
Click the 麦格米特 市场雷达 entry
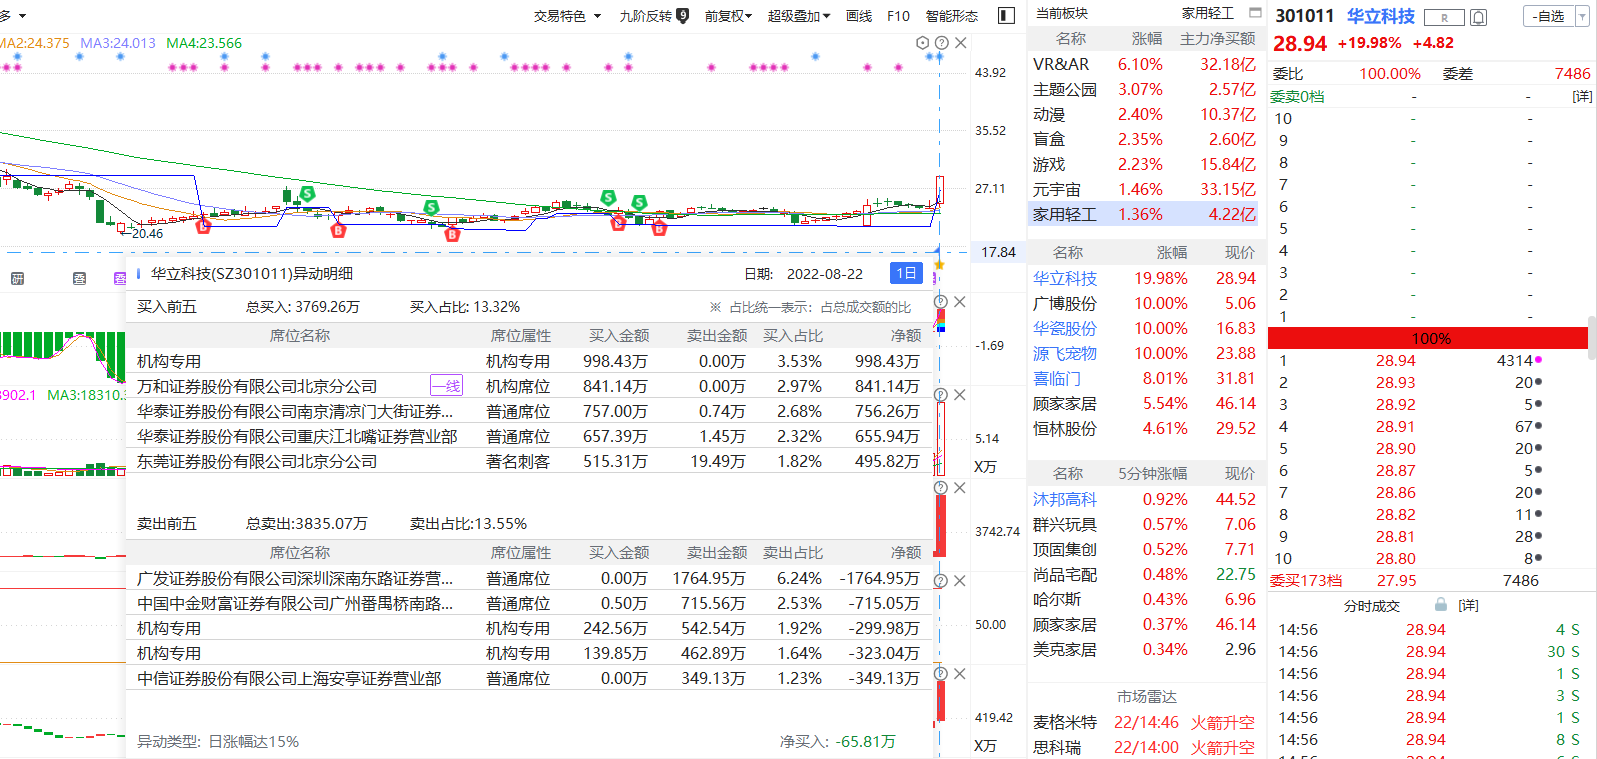pos(1144,722)
